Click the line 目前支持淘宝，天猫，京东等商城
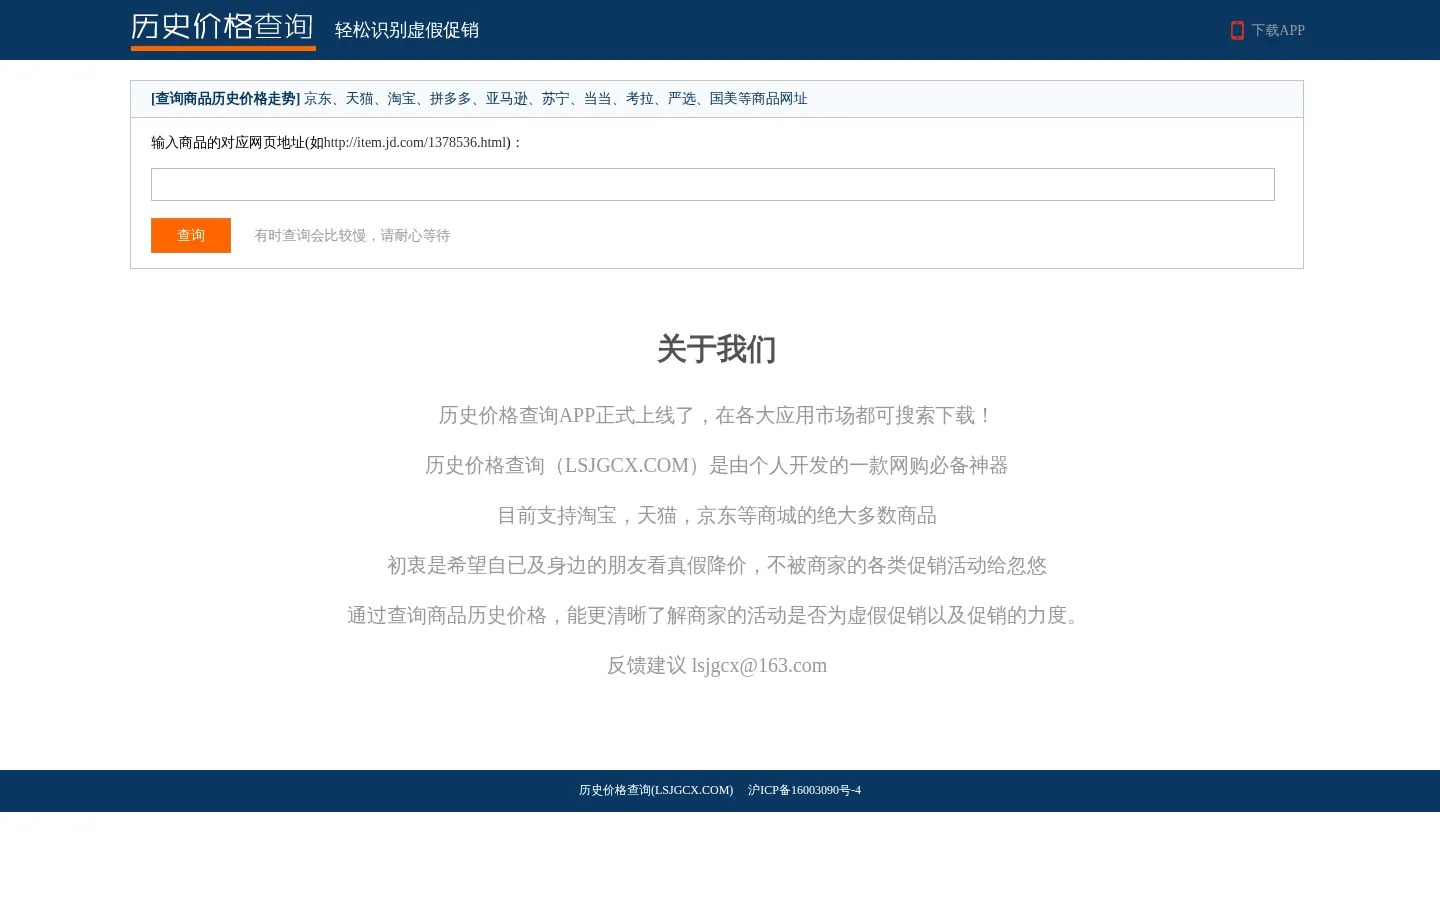The image size is (1440, 900). coord(717,515)
